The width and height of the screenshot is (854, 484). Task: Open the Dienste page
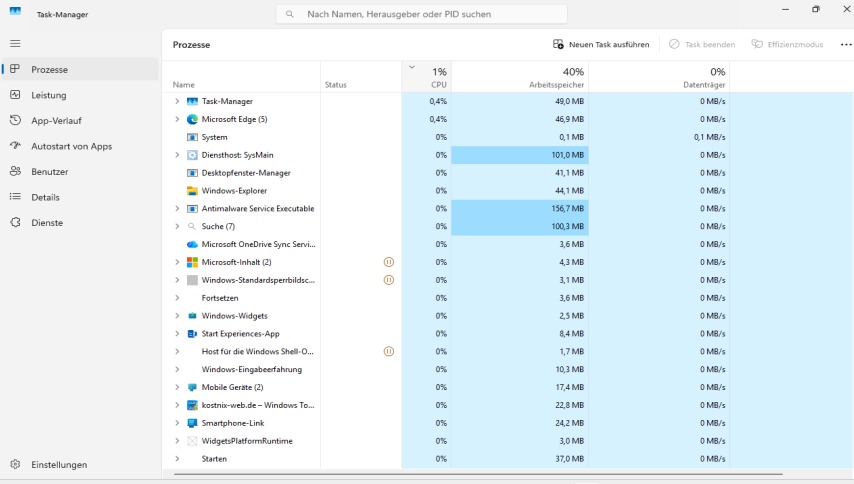(80, 222)
